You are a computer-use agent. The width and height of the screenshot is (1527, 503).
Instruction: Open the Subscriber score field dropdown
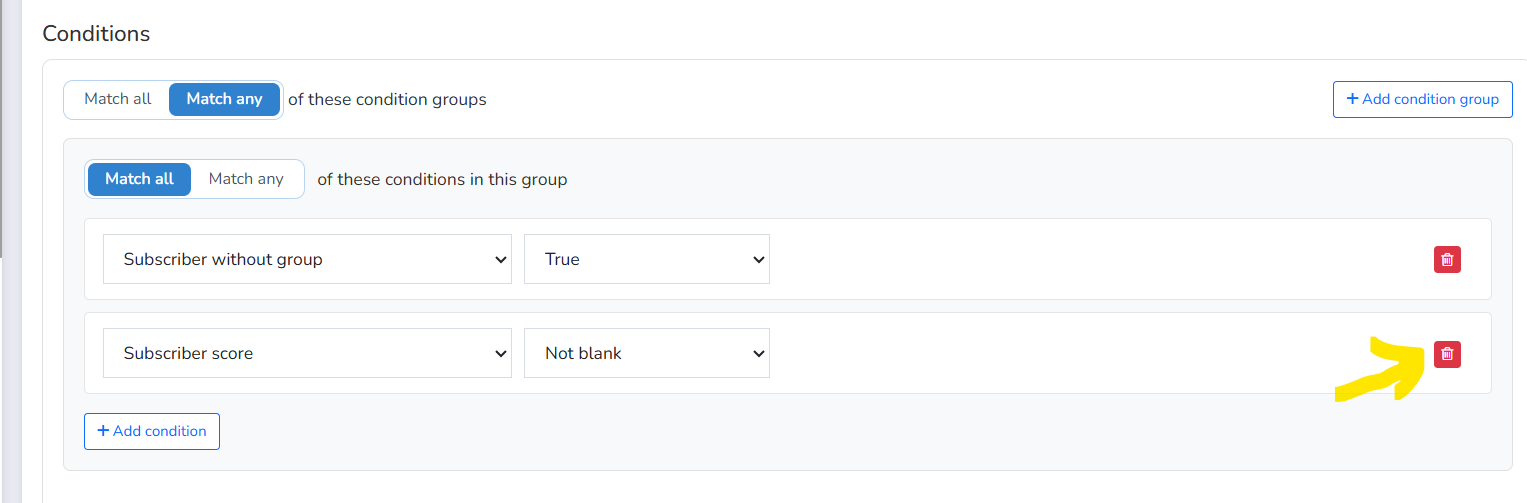click(x=307, y=353)
